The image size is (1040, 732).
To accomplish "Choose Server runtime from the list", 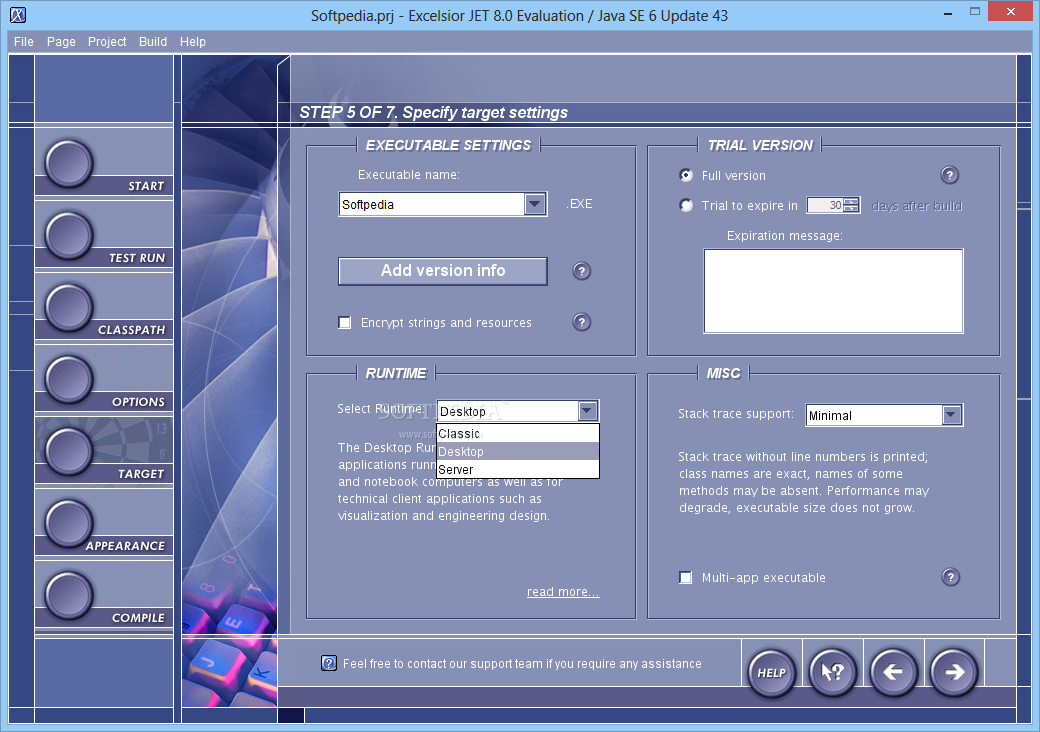I will pos(518,469).
